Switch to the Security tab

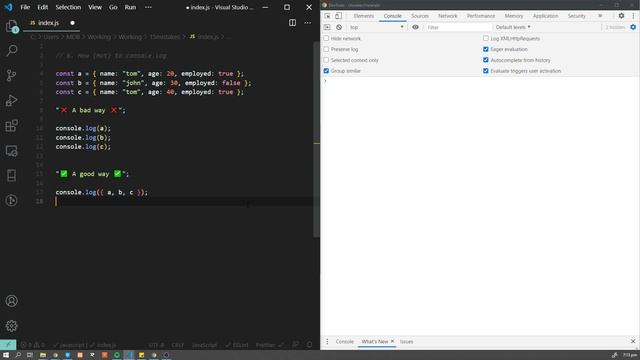point(576,16)
